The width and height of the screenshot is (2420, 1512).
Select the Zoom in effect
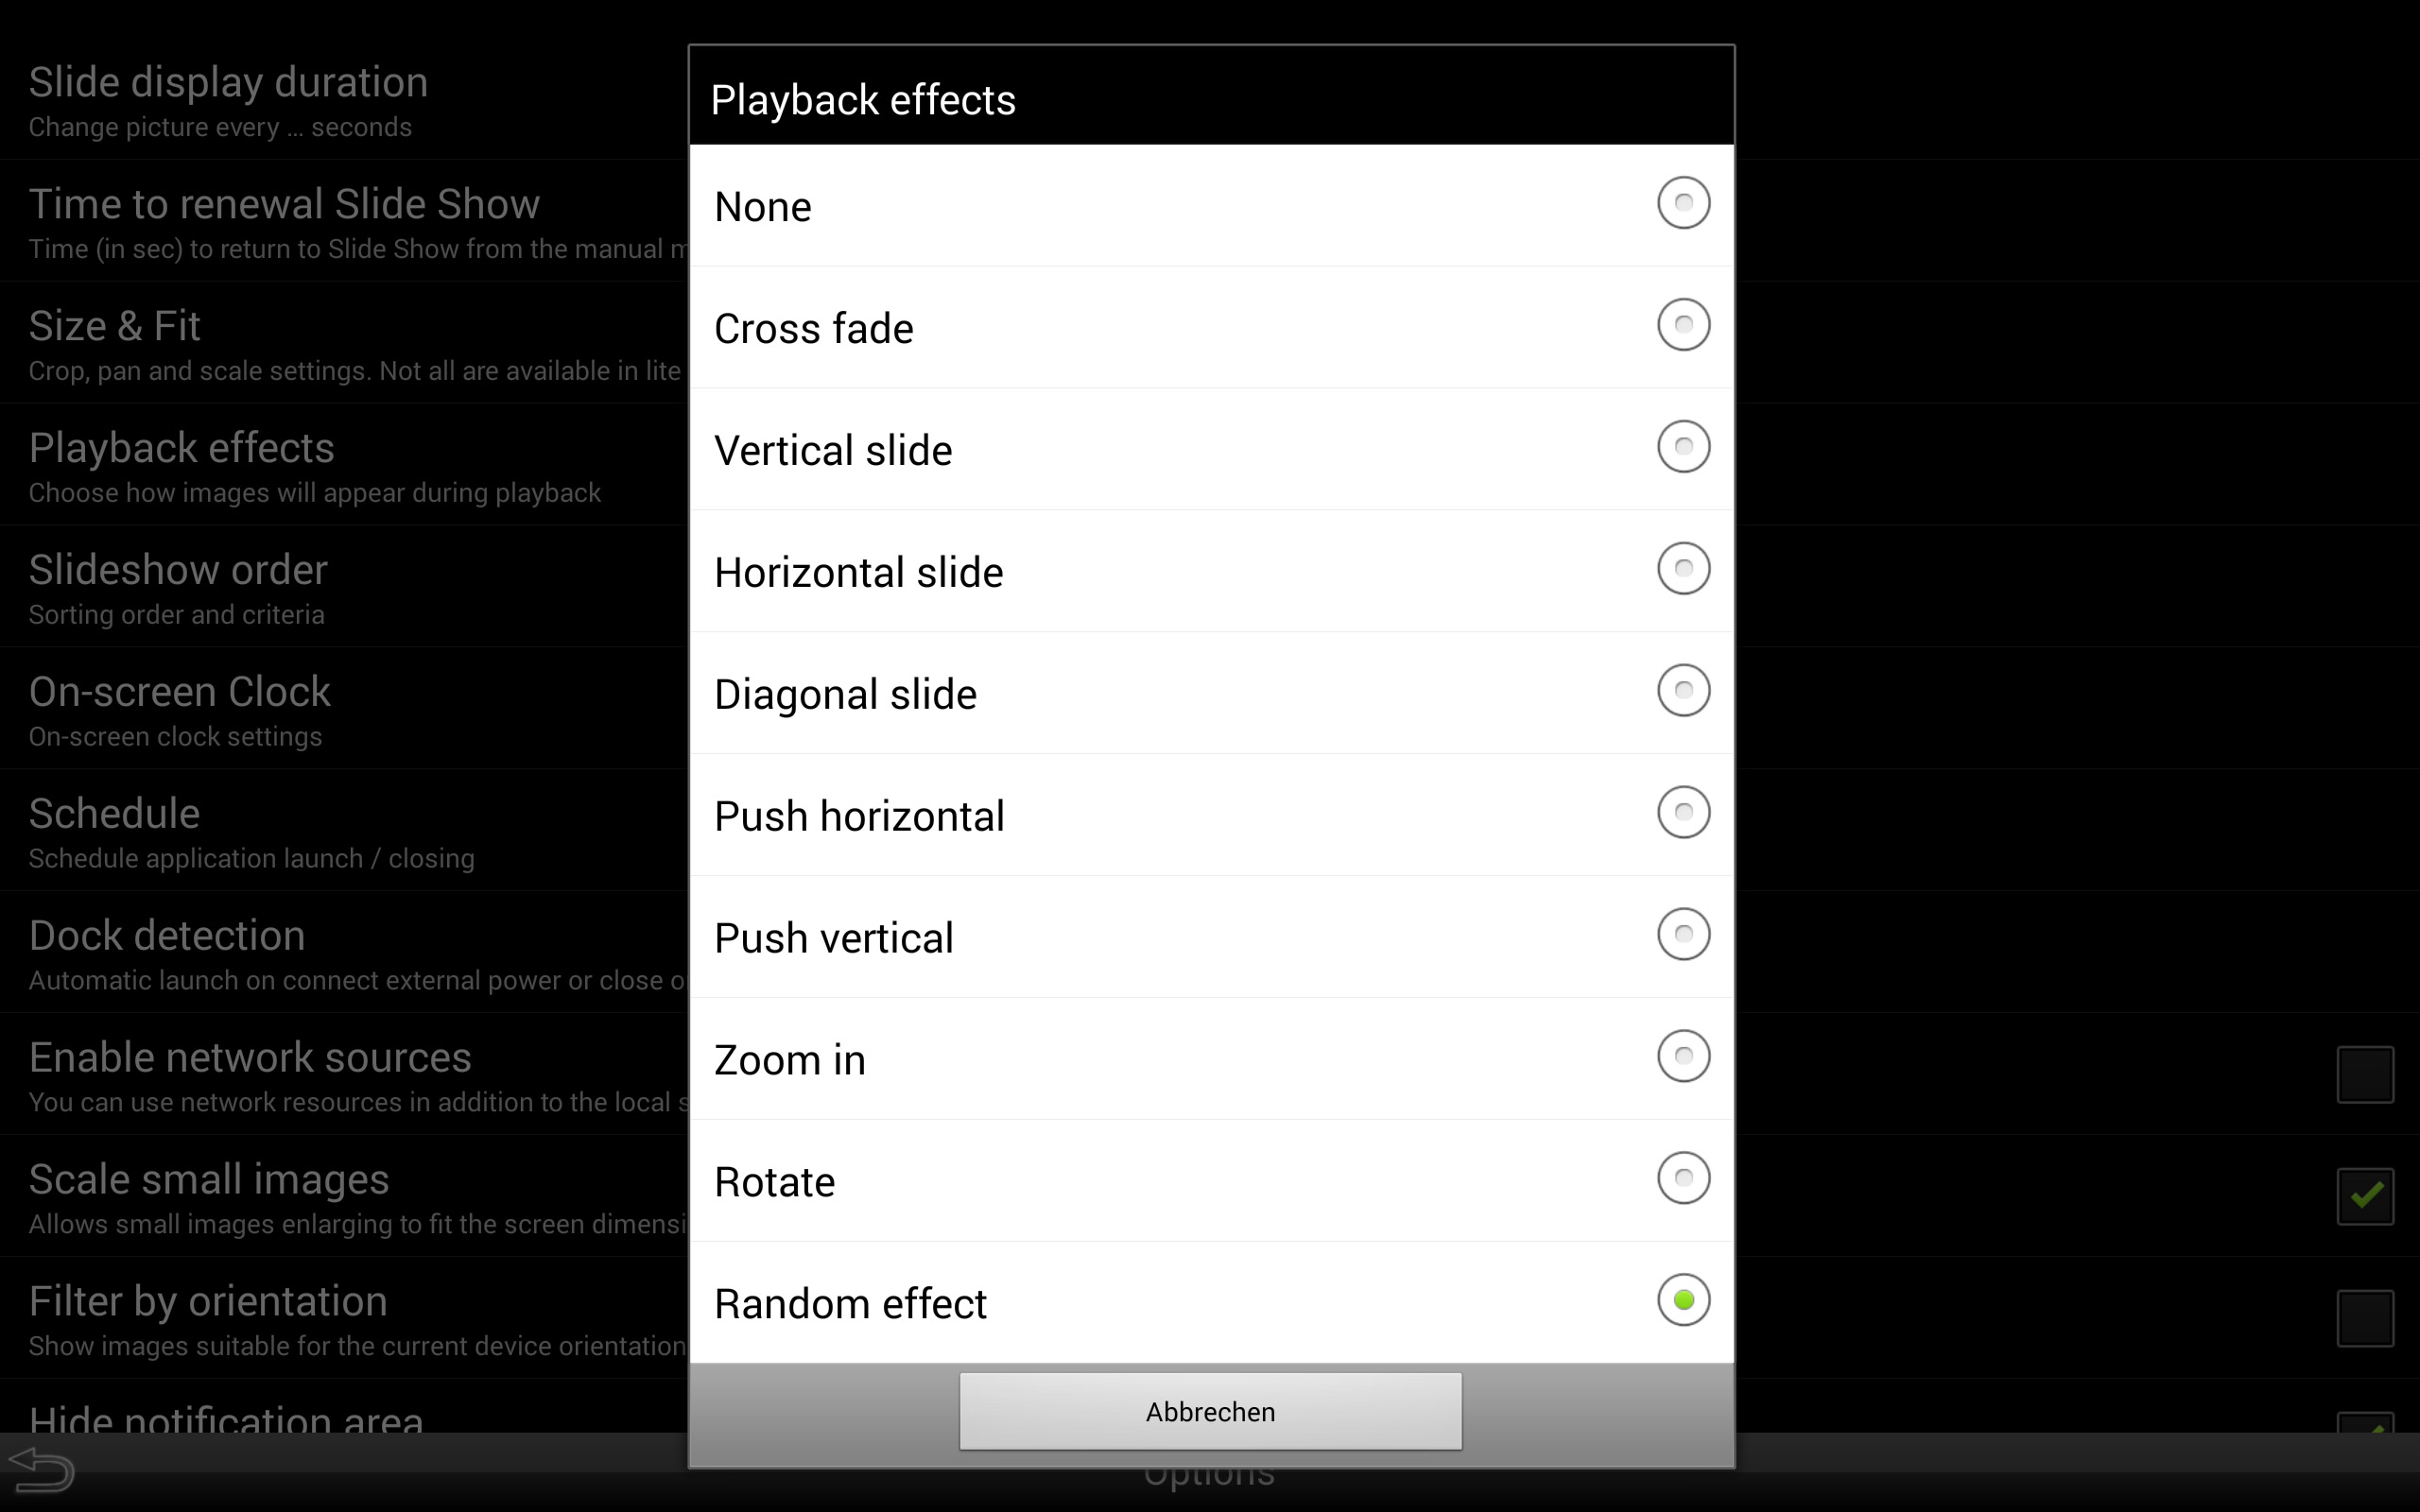tap(1683, 1057)
